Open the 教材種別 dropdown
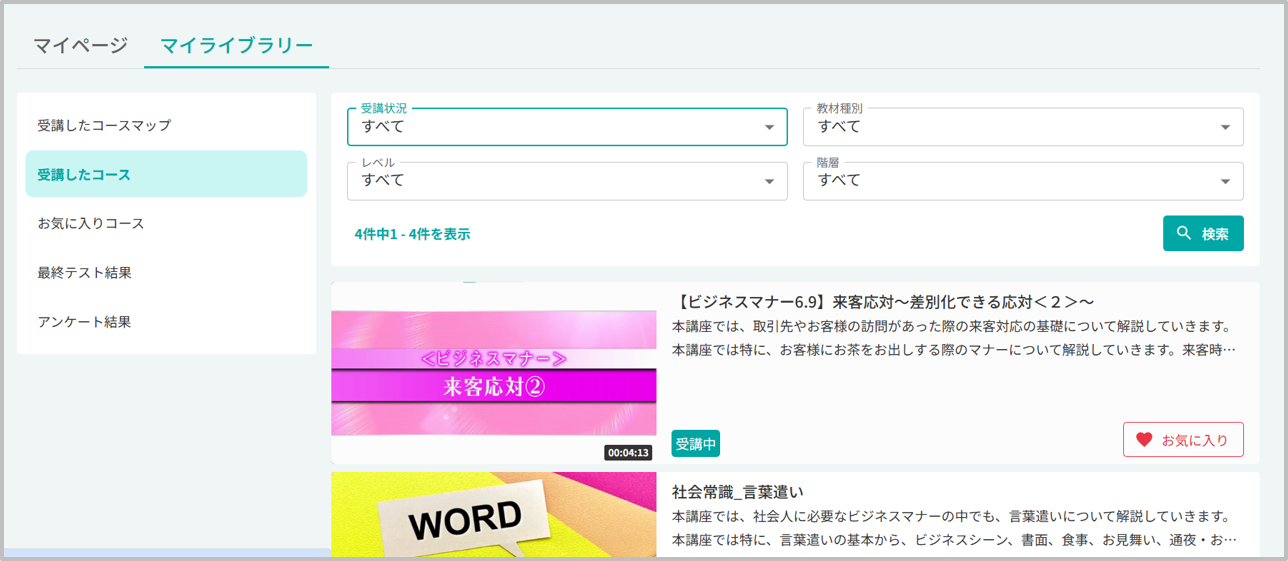 pyautogui.click(x=1023, y=127)
